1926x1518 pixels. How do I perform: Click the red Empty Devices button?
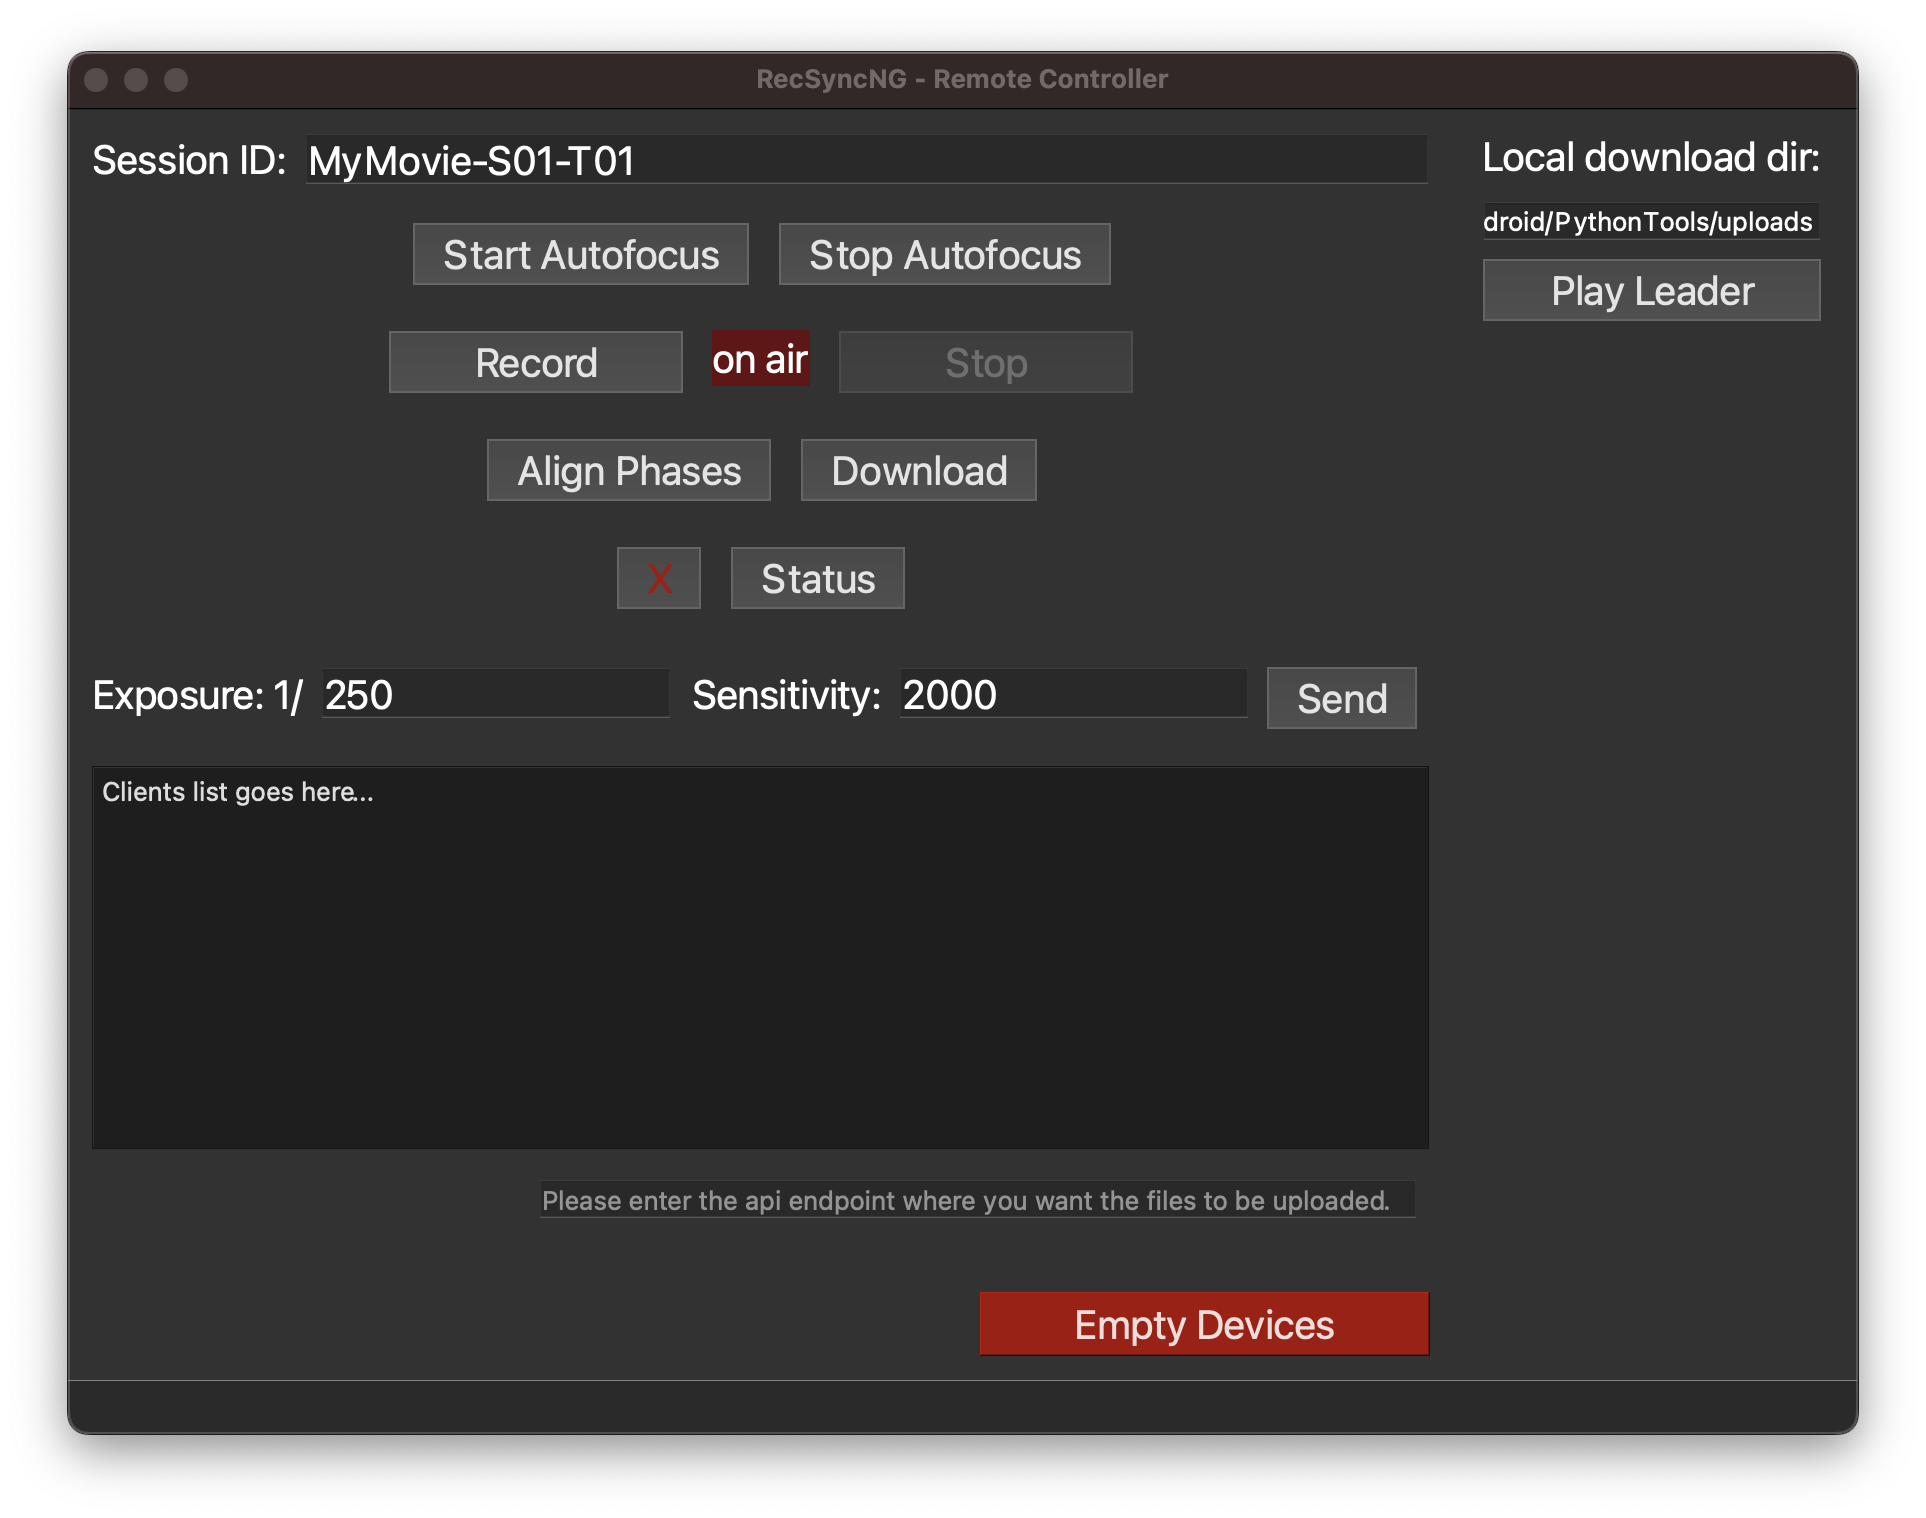1203,1323
